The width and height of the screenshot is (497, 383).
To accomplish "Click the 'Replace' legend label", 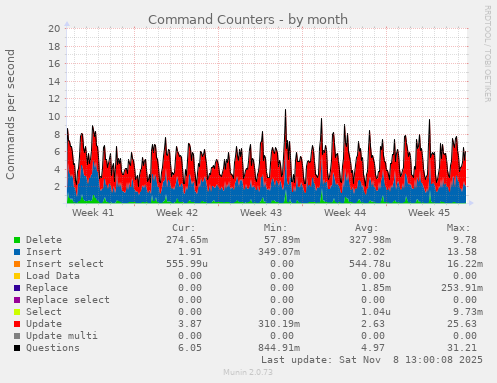I will pyautogui.click(x=47, y=288).
